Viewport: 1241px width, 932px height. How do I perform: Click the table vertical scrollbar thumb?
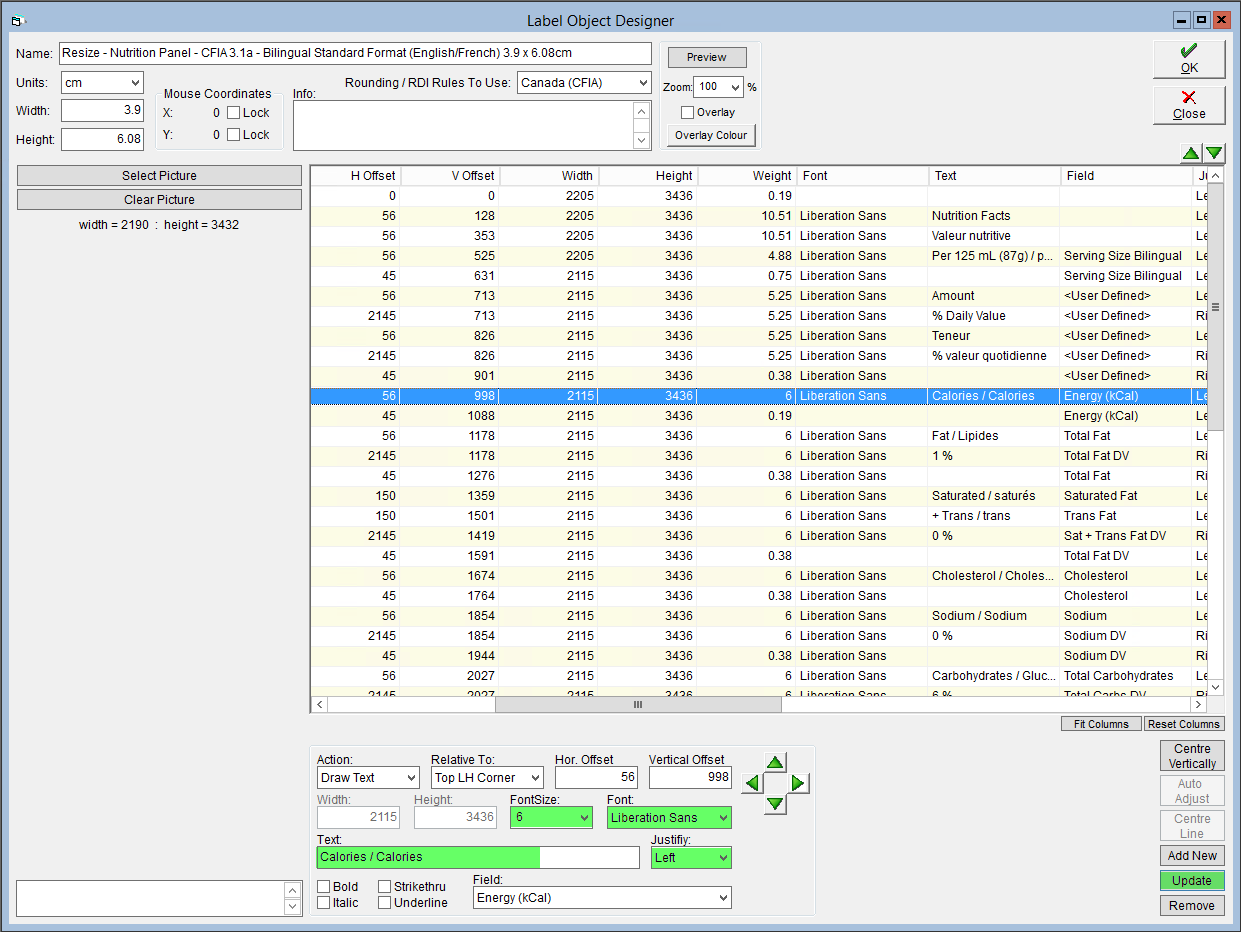click(x=1216, y=307)
